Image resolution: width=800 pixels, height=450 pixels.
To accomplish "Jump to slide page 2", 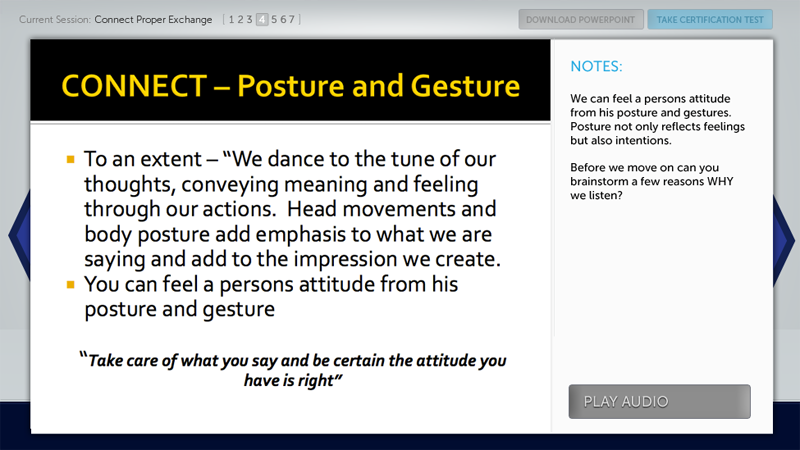I will [240, 19].
